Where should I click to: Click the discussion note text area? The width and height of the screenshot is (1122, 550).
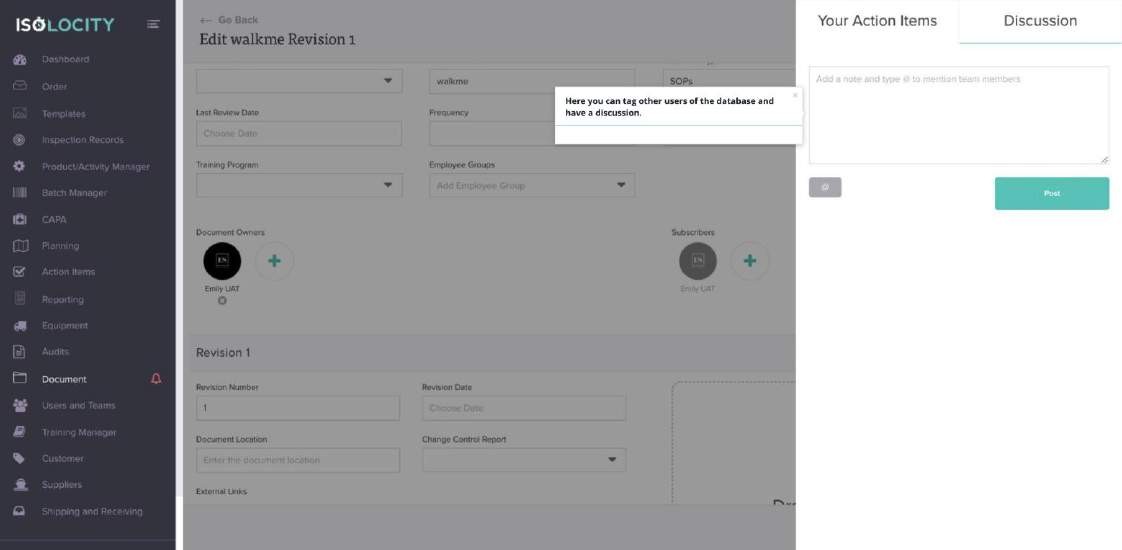tap(959, 115)
